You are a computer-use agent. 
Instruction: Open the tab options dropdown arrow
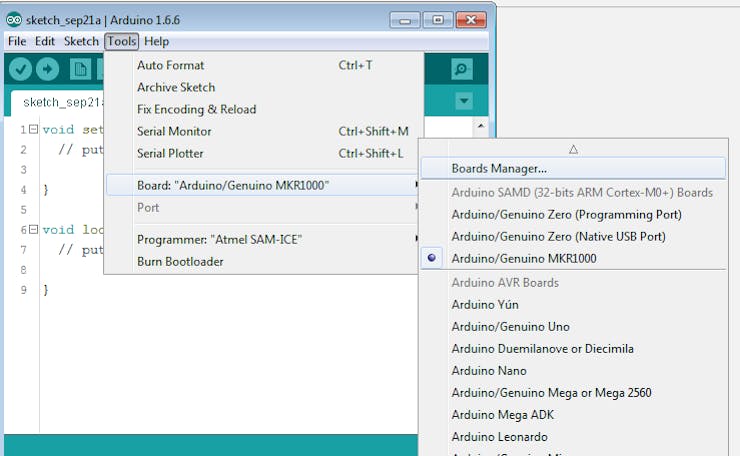tap(464, 101)
